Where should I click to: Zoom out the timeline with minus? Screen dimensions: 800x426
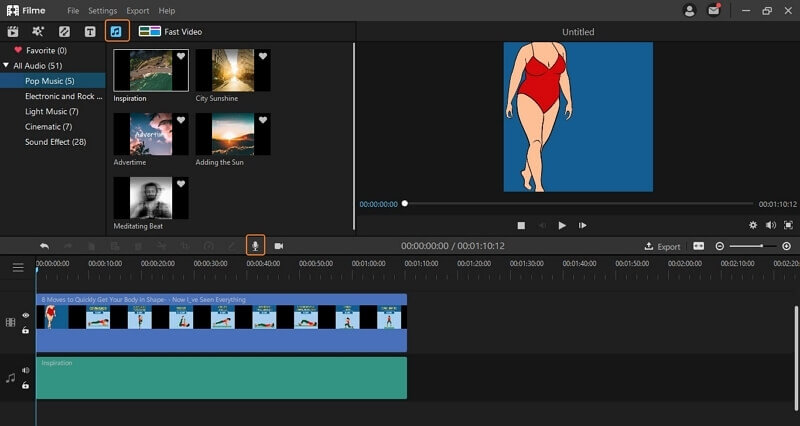[x=719, y=246]
